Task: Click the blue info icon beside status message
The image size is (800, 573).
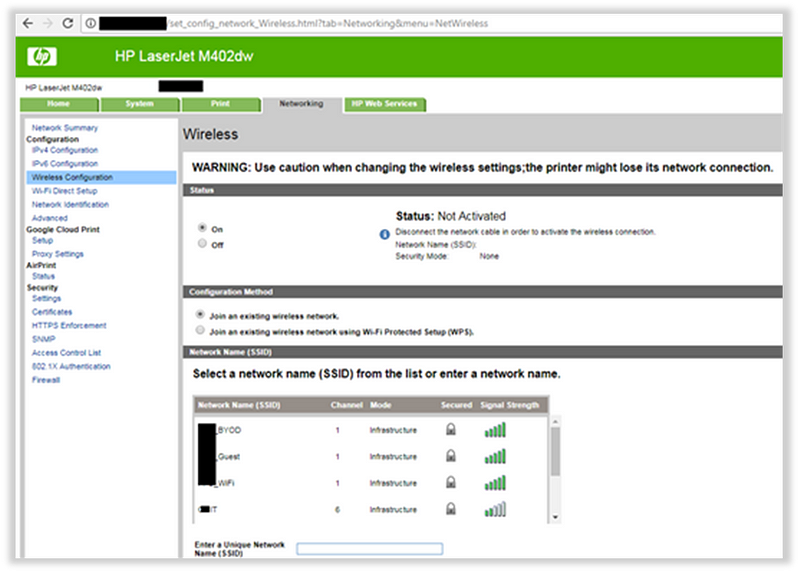Action: point(385,234)
